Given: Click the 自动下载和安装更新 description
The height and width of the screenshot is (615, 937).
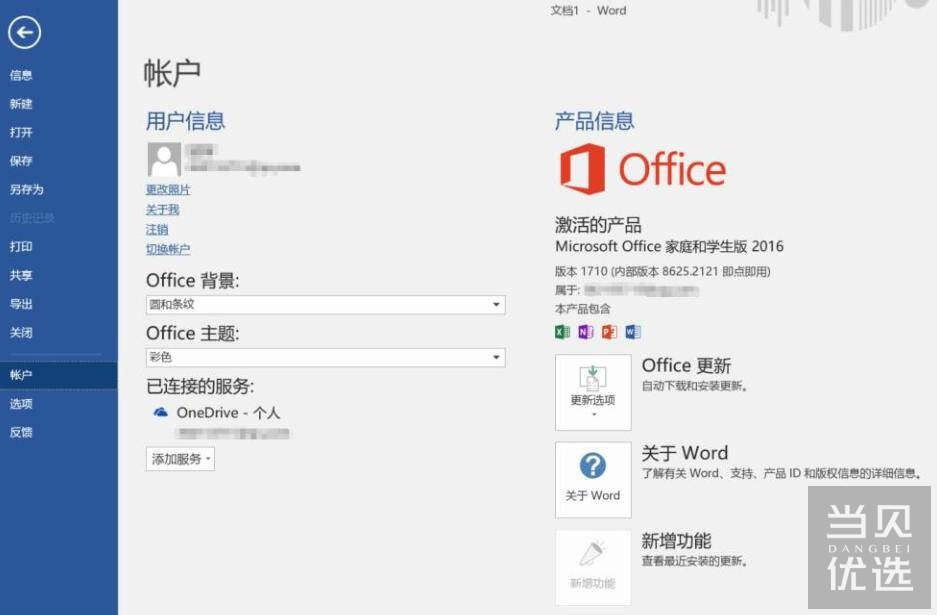Looking at the screenshot, I should pyautogui.click(x=695, y=386).
